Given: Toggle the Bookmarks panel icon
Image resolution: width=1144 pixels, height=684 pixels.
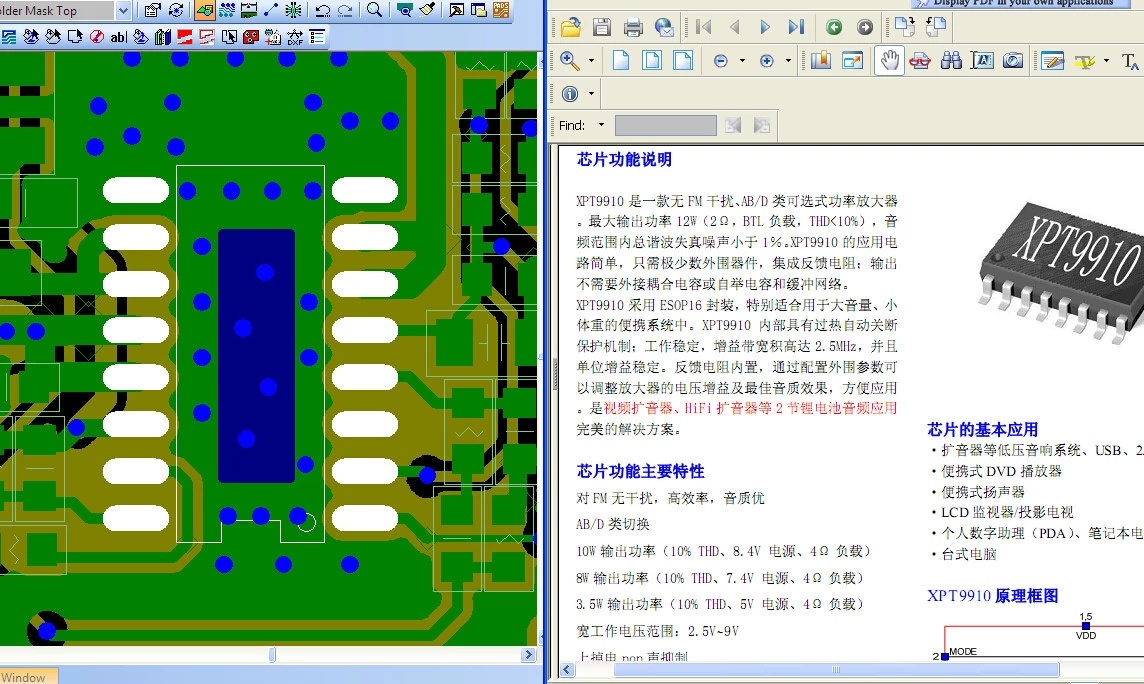Looking at the screenshot, I should (821, 61).
